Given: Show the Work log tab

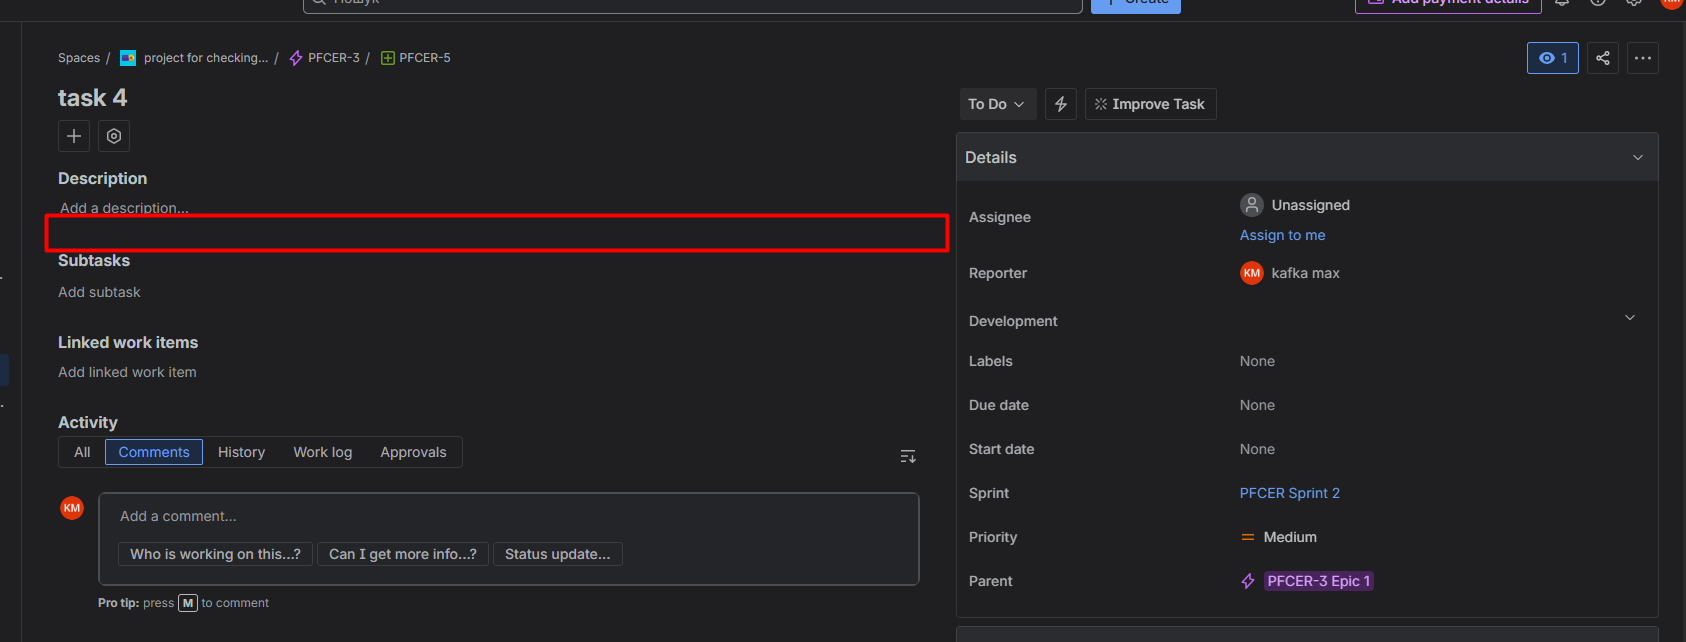Looking at the screenshot, I should (x=323, y=452).
